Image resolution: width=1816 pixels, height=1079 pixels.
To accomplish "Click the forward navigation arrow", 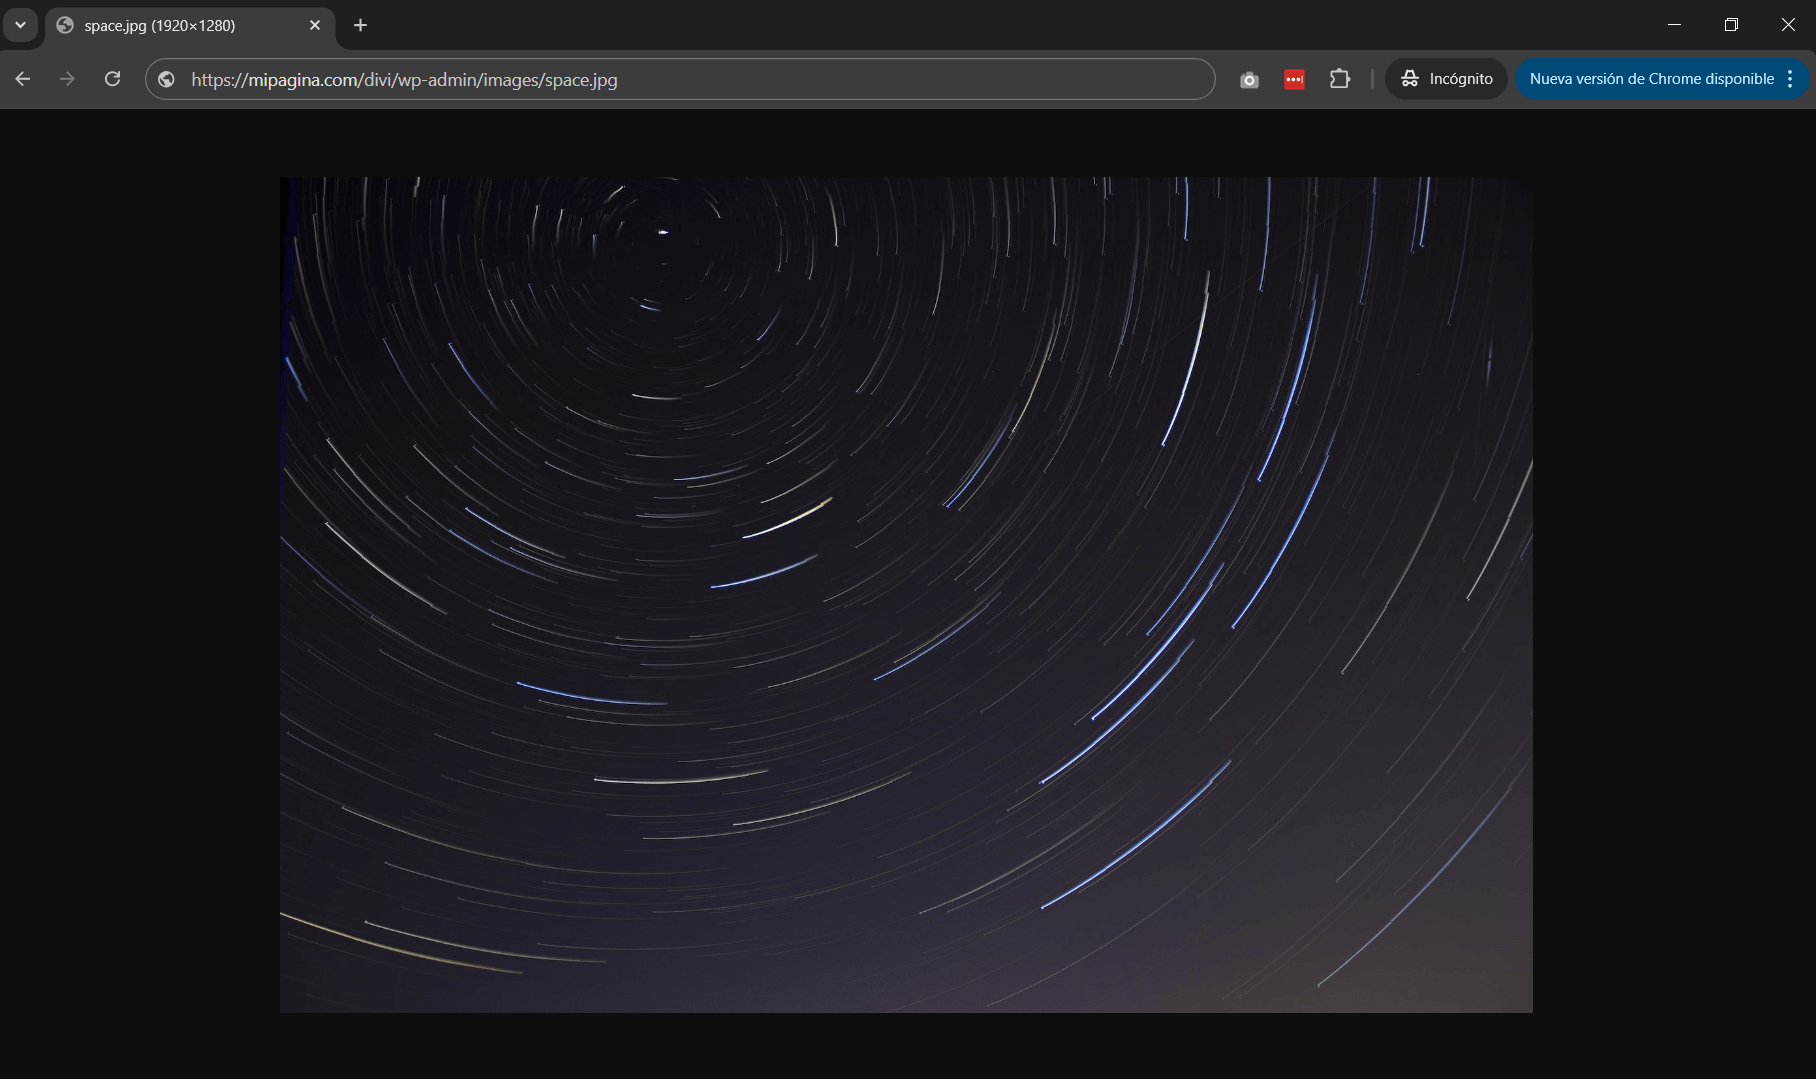I will click(x=67, y=79).
